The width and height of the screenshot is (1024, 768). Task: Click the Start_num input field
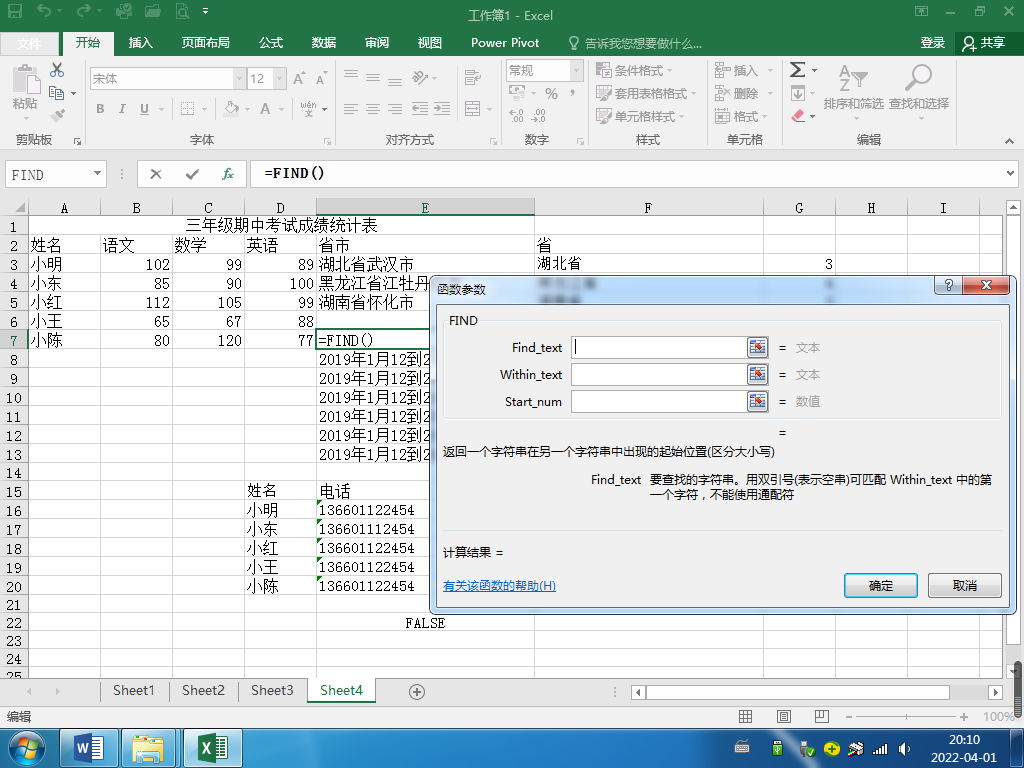[x=658, y=401]
